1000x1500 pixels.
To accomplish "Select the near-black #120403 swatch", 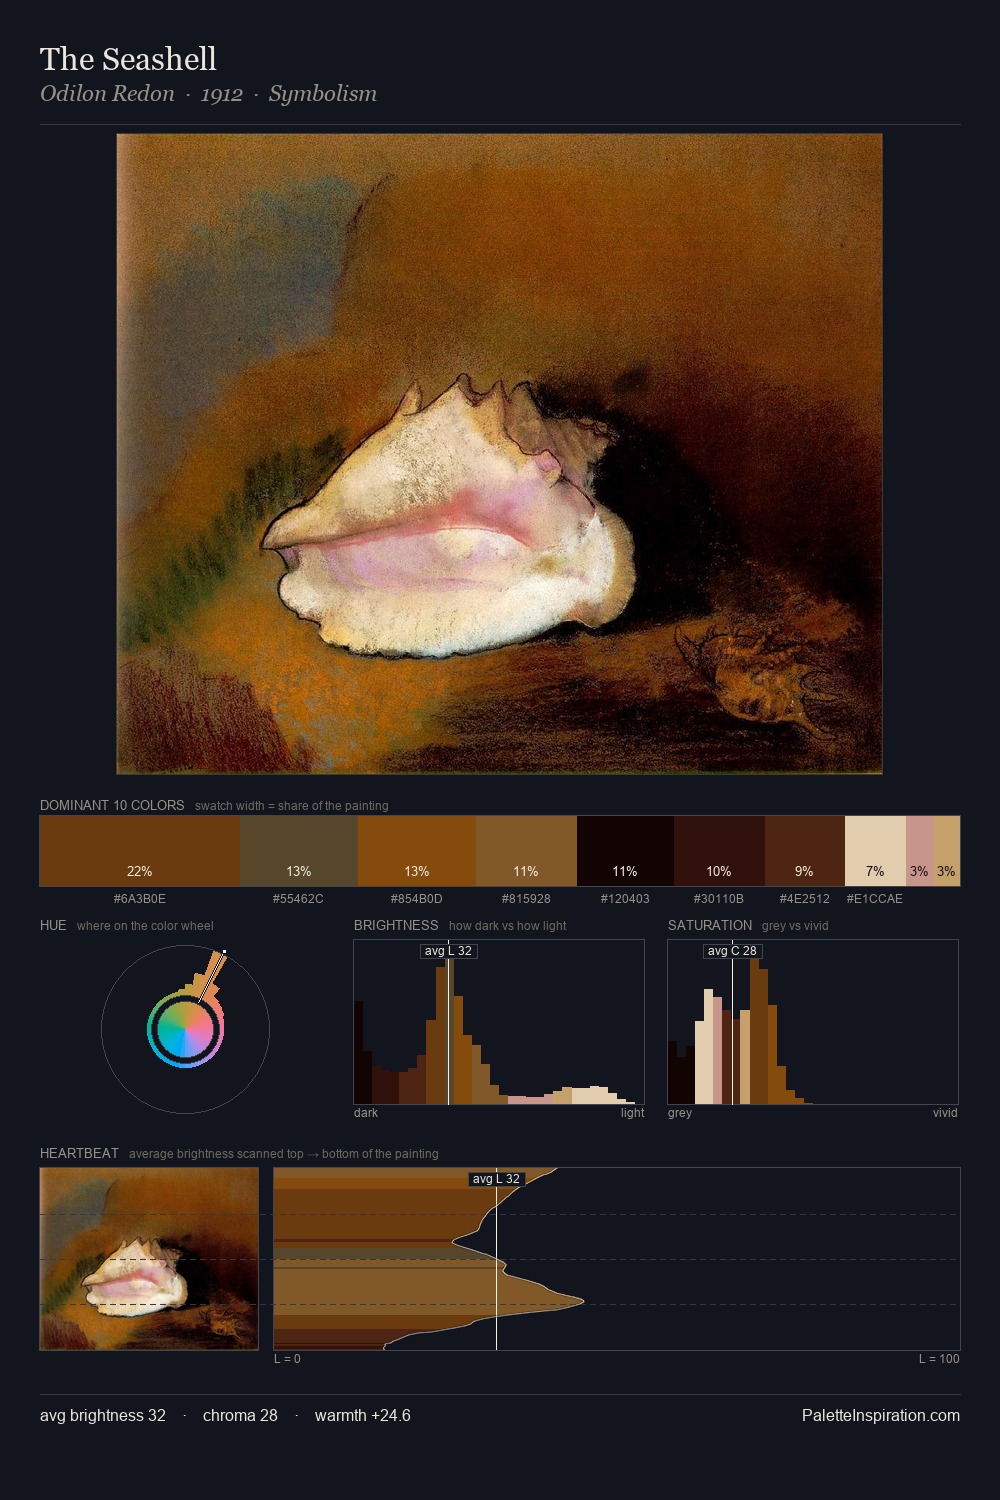I will tap(625, 851).
